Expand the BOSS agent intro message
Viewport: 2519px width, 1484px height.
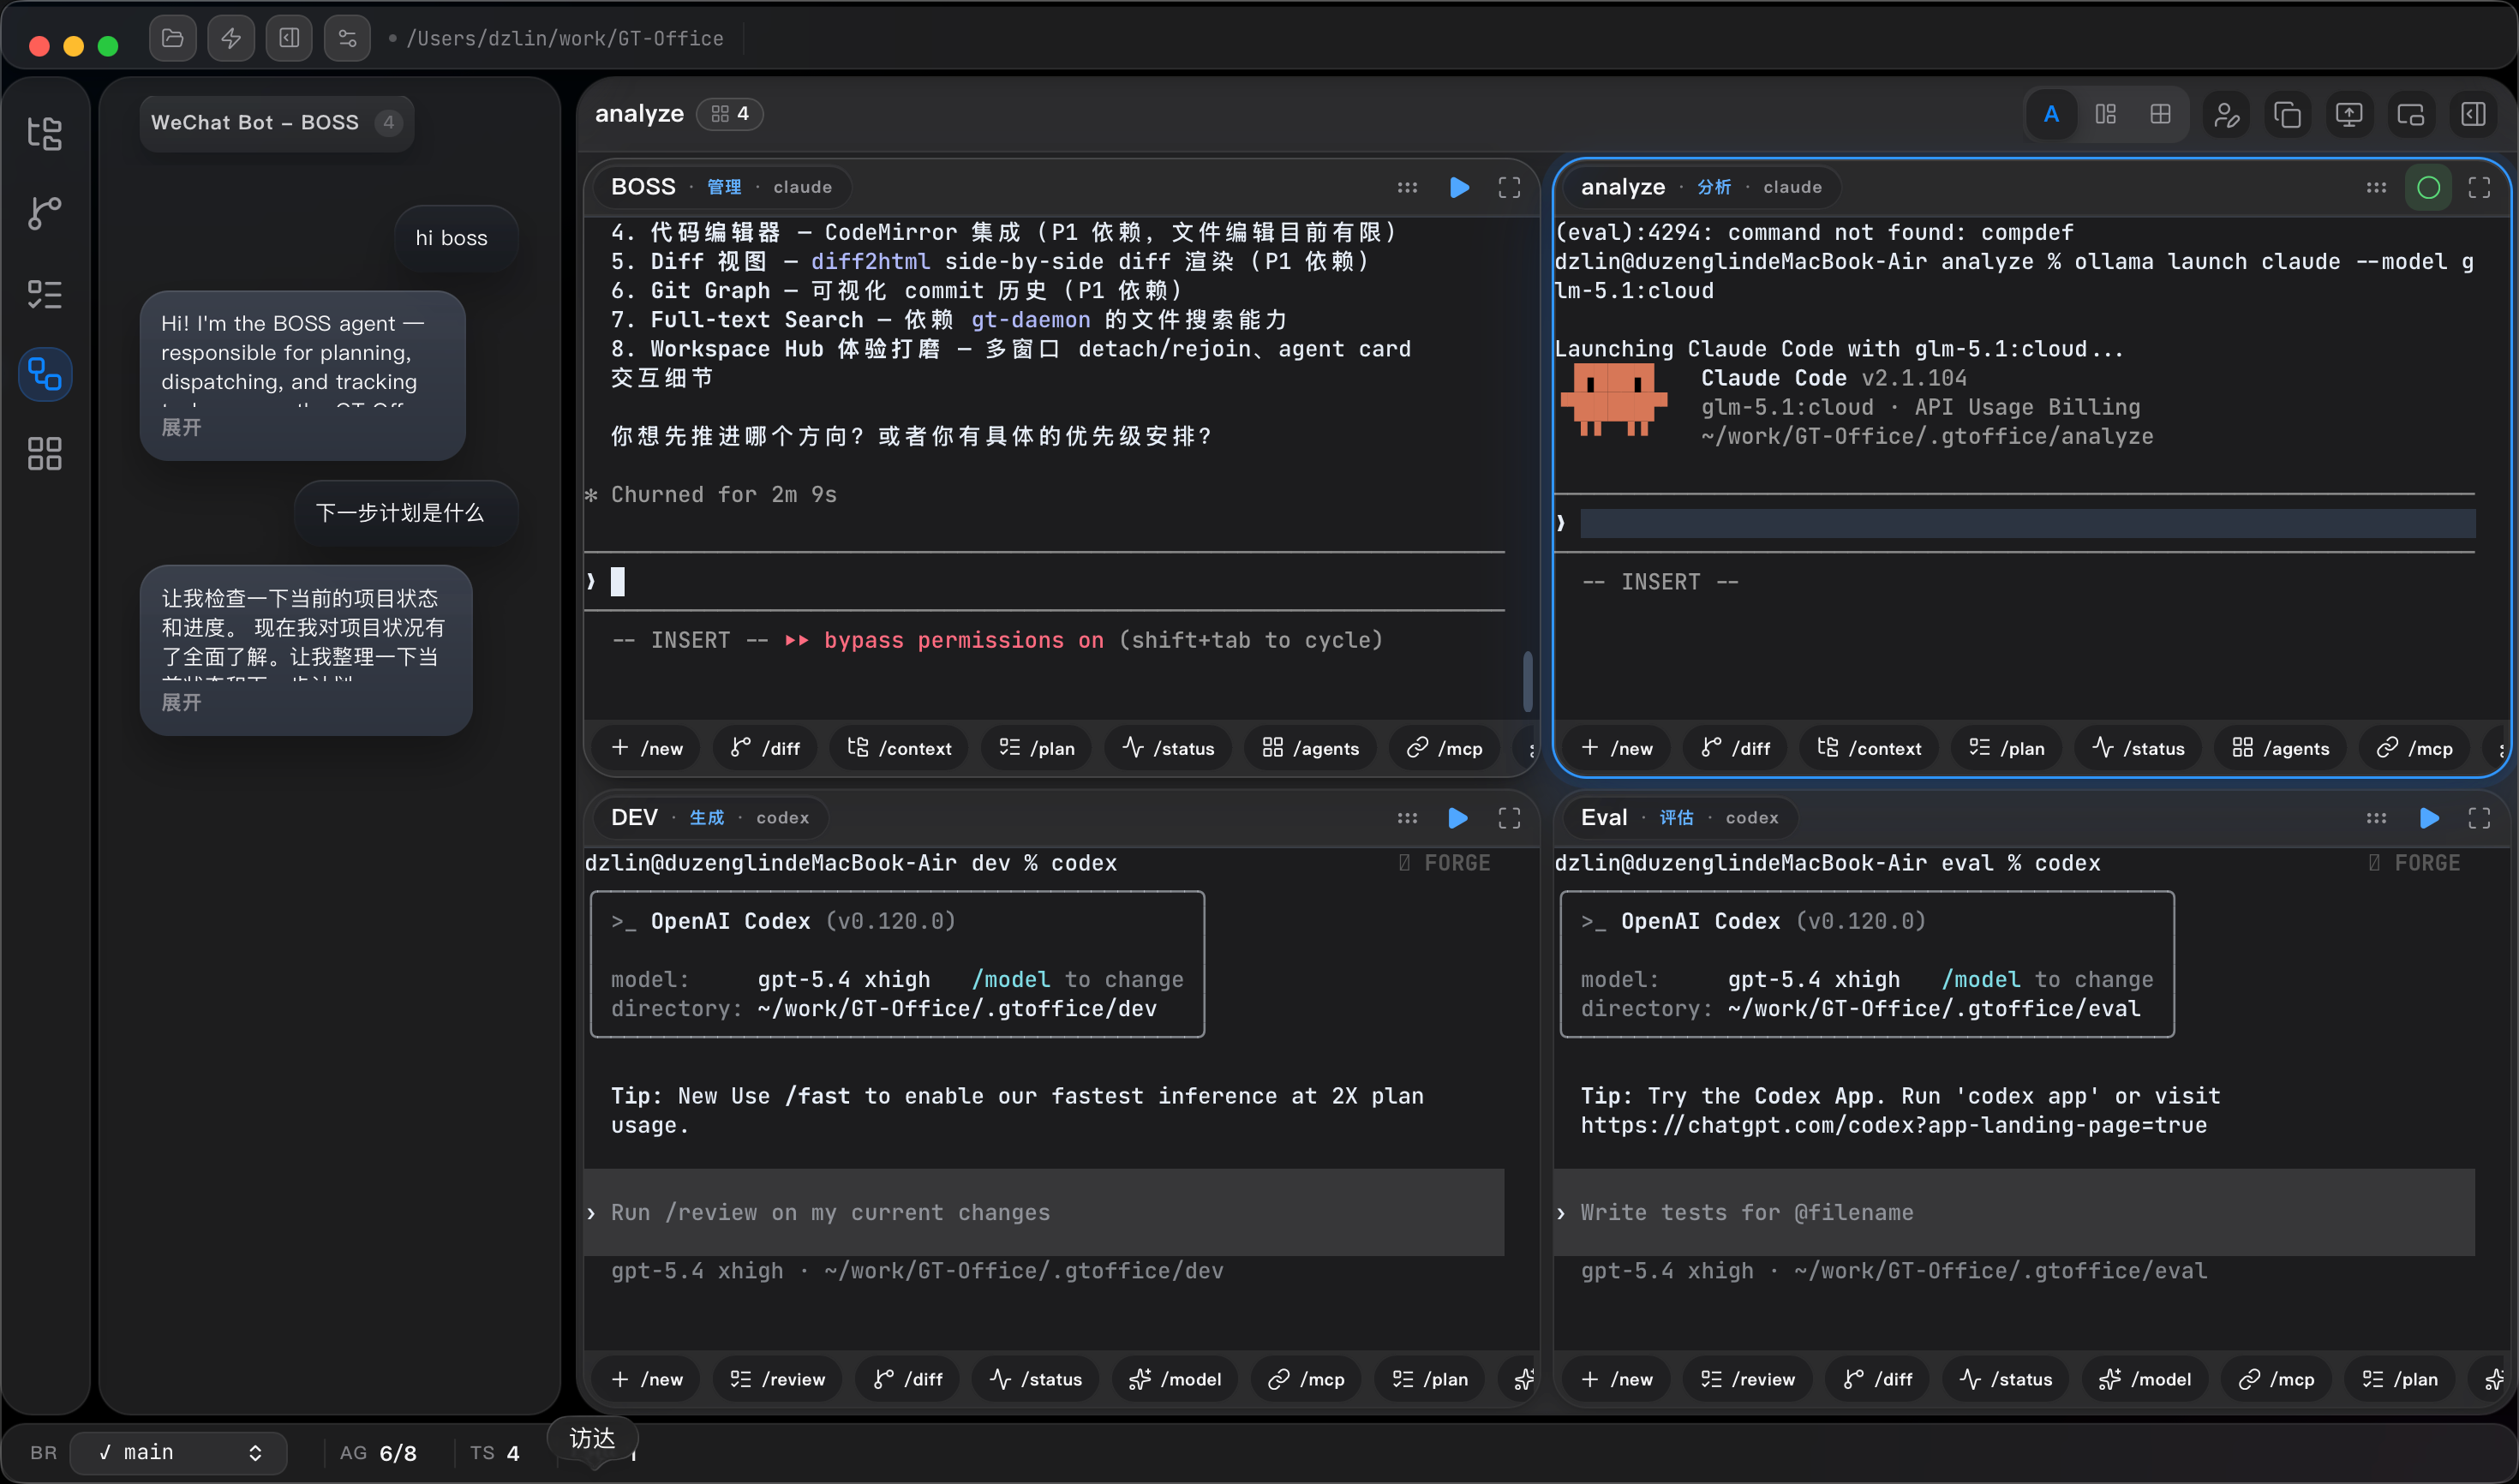(x=181, y=428)
